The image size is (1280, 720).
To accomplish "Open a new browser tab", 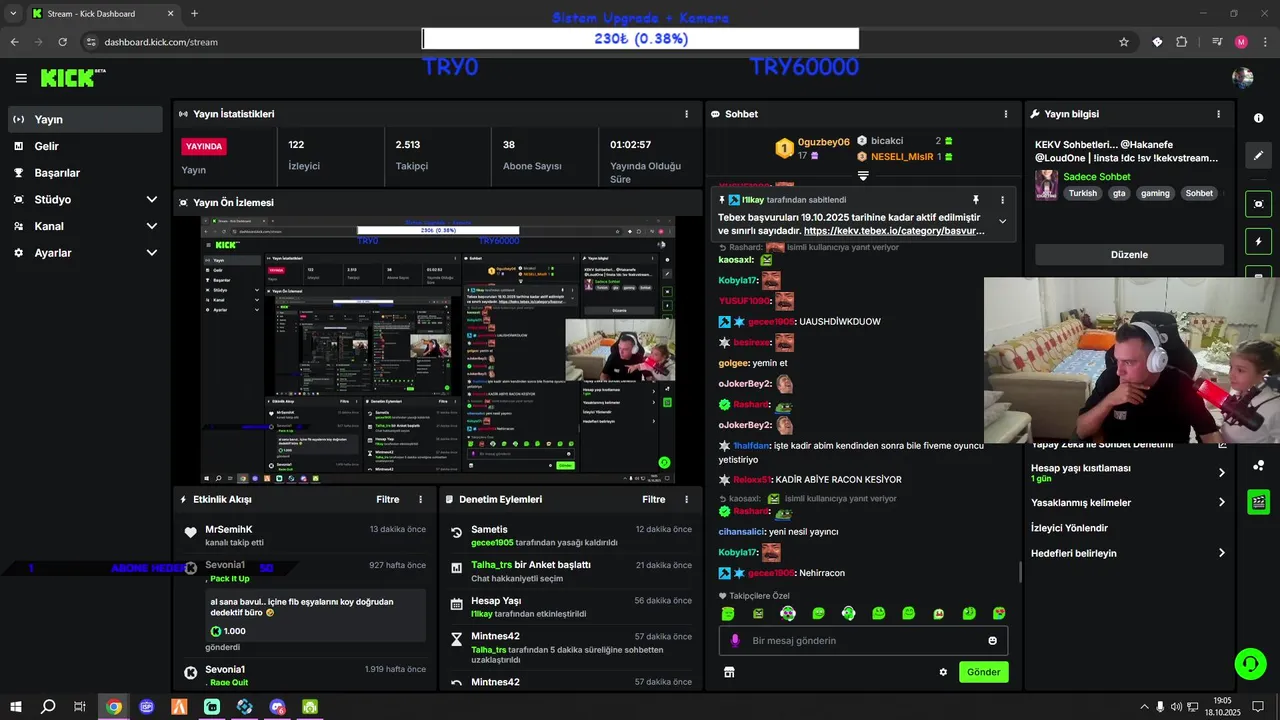I will click(x=194, y=14).
